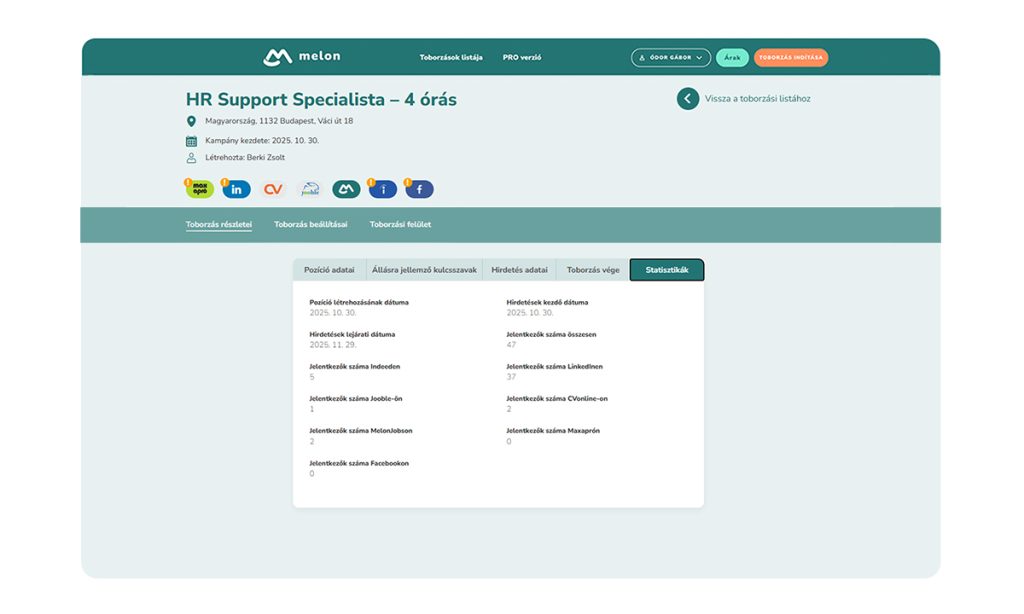Image resolution: width=1024 pixels, height=614 pixels.
Task: Select the Toborzás vége tab
Action: click(592, 270)
